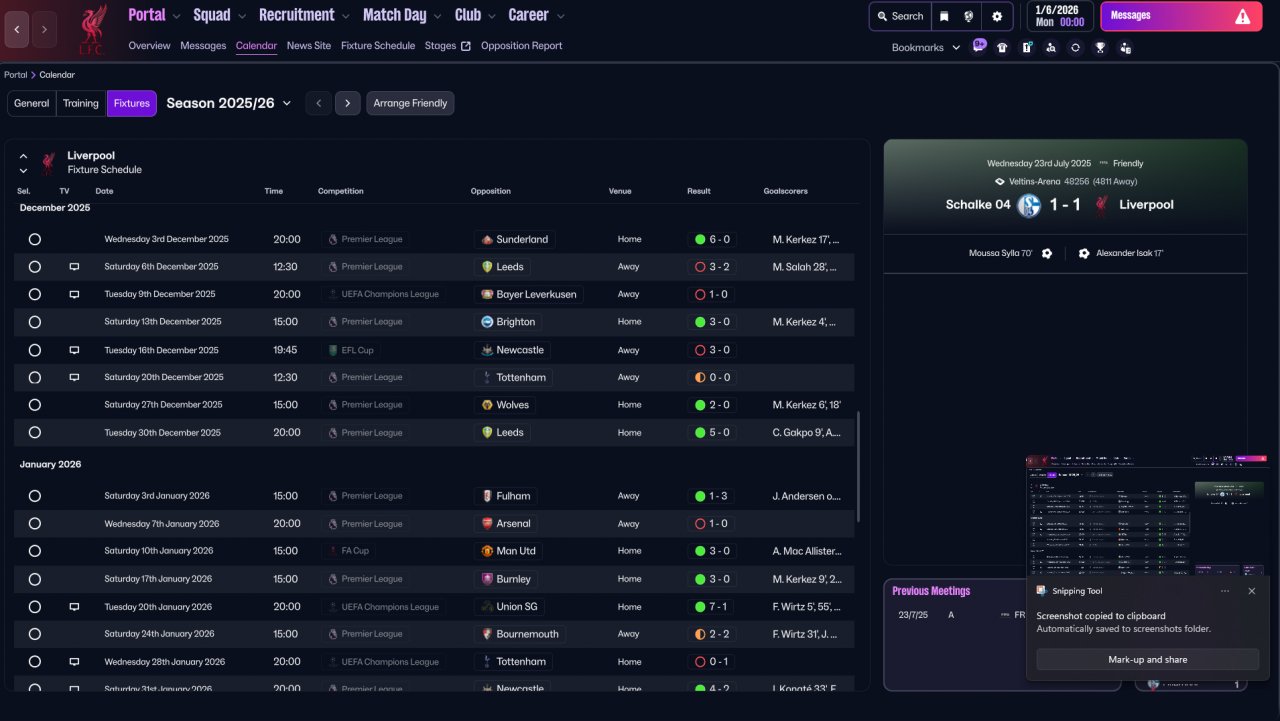Select the Arsenal fixture radio button

[x=35, y=524]
